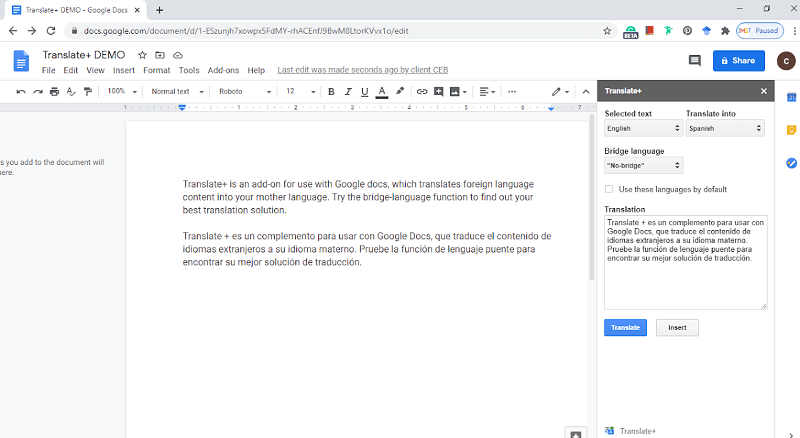Click the Bold formatting icon
This screenshot has width=800, height=438.
[331, 91]
